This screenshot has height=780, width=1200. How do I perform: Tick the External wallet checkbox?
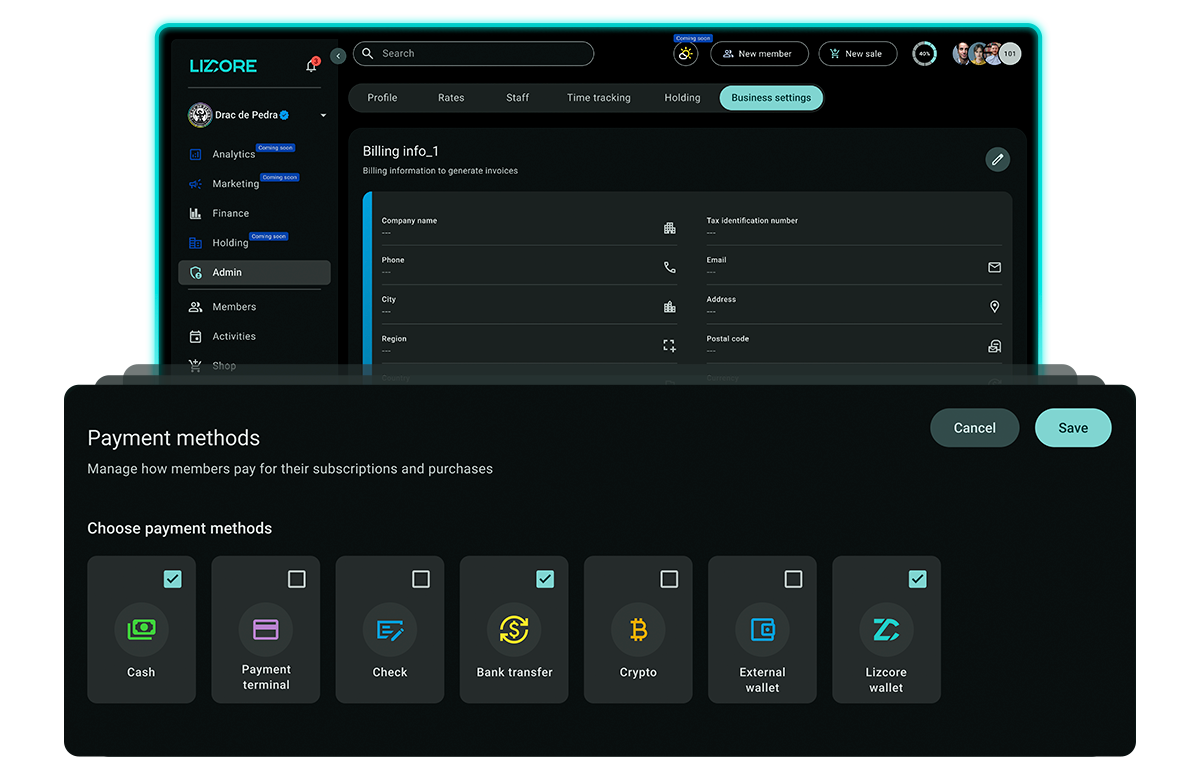(793, 579)
